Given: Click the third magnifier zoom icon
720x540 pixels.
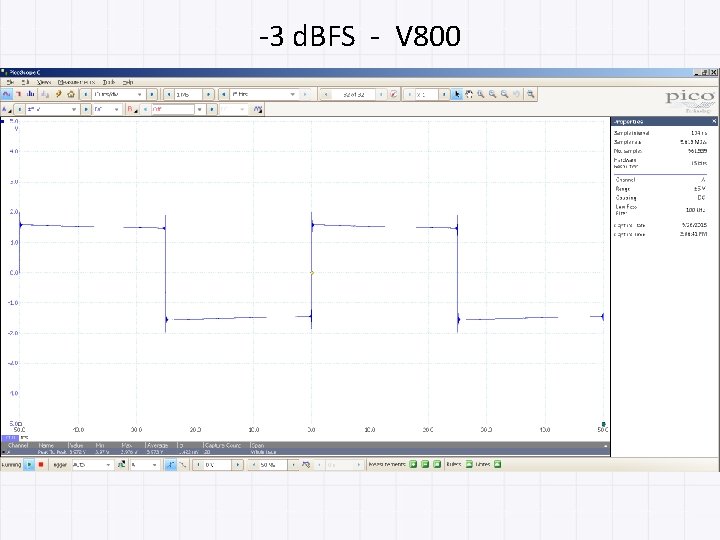Looking at the screenshot, I should coord(505,94).
